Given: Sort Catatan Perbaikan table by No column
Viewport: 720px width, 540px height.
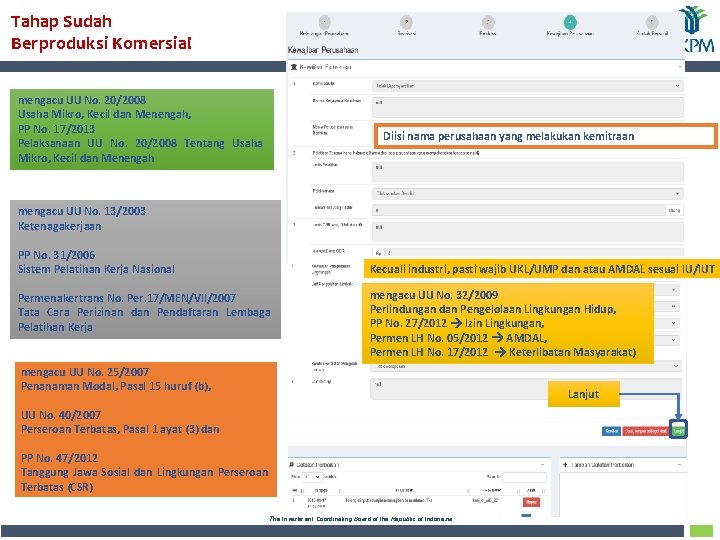Looking at the screenshot, I should tap(297, 490).
